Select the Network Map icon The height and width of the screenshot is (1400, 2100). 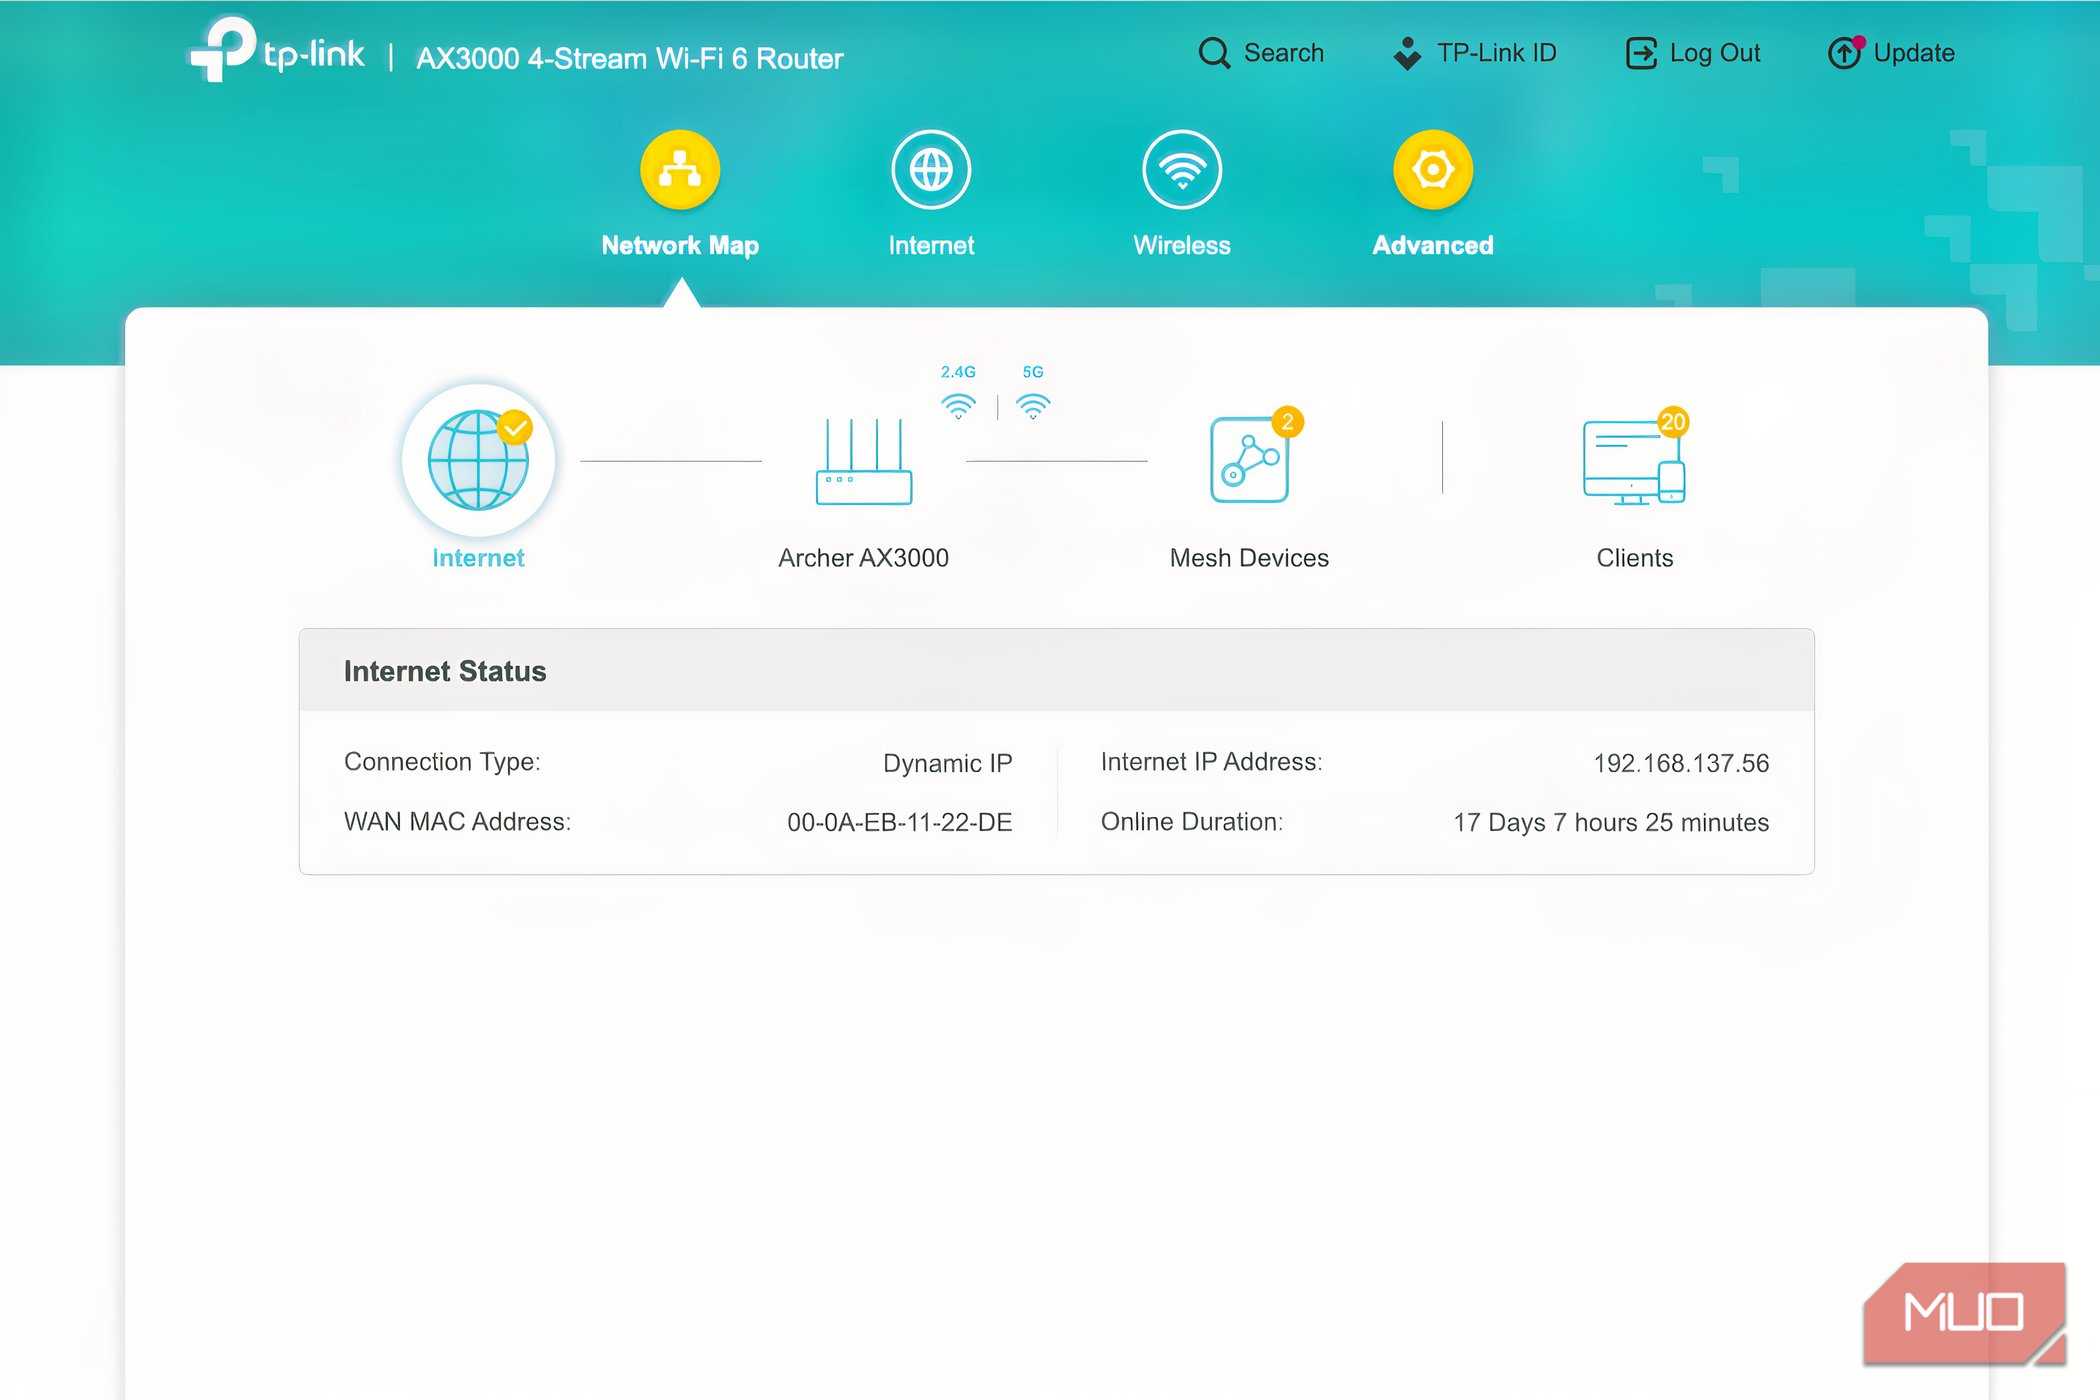pyautogui.click(x=680, y=170)
